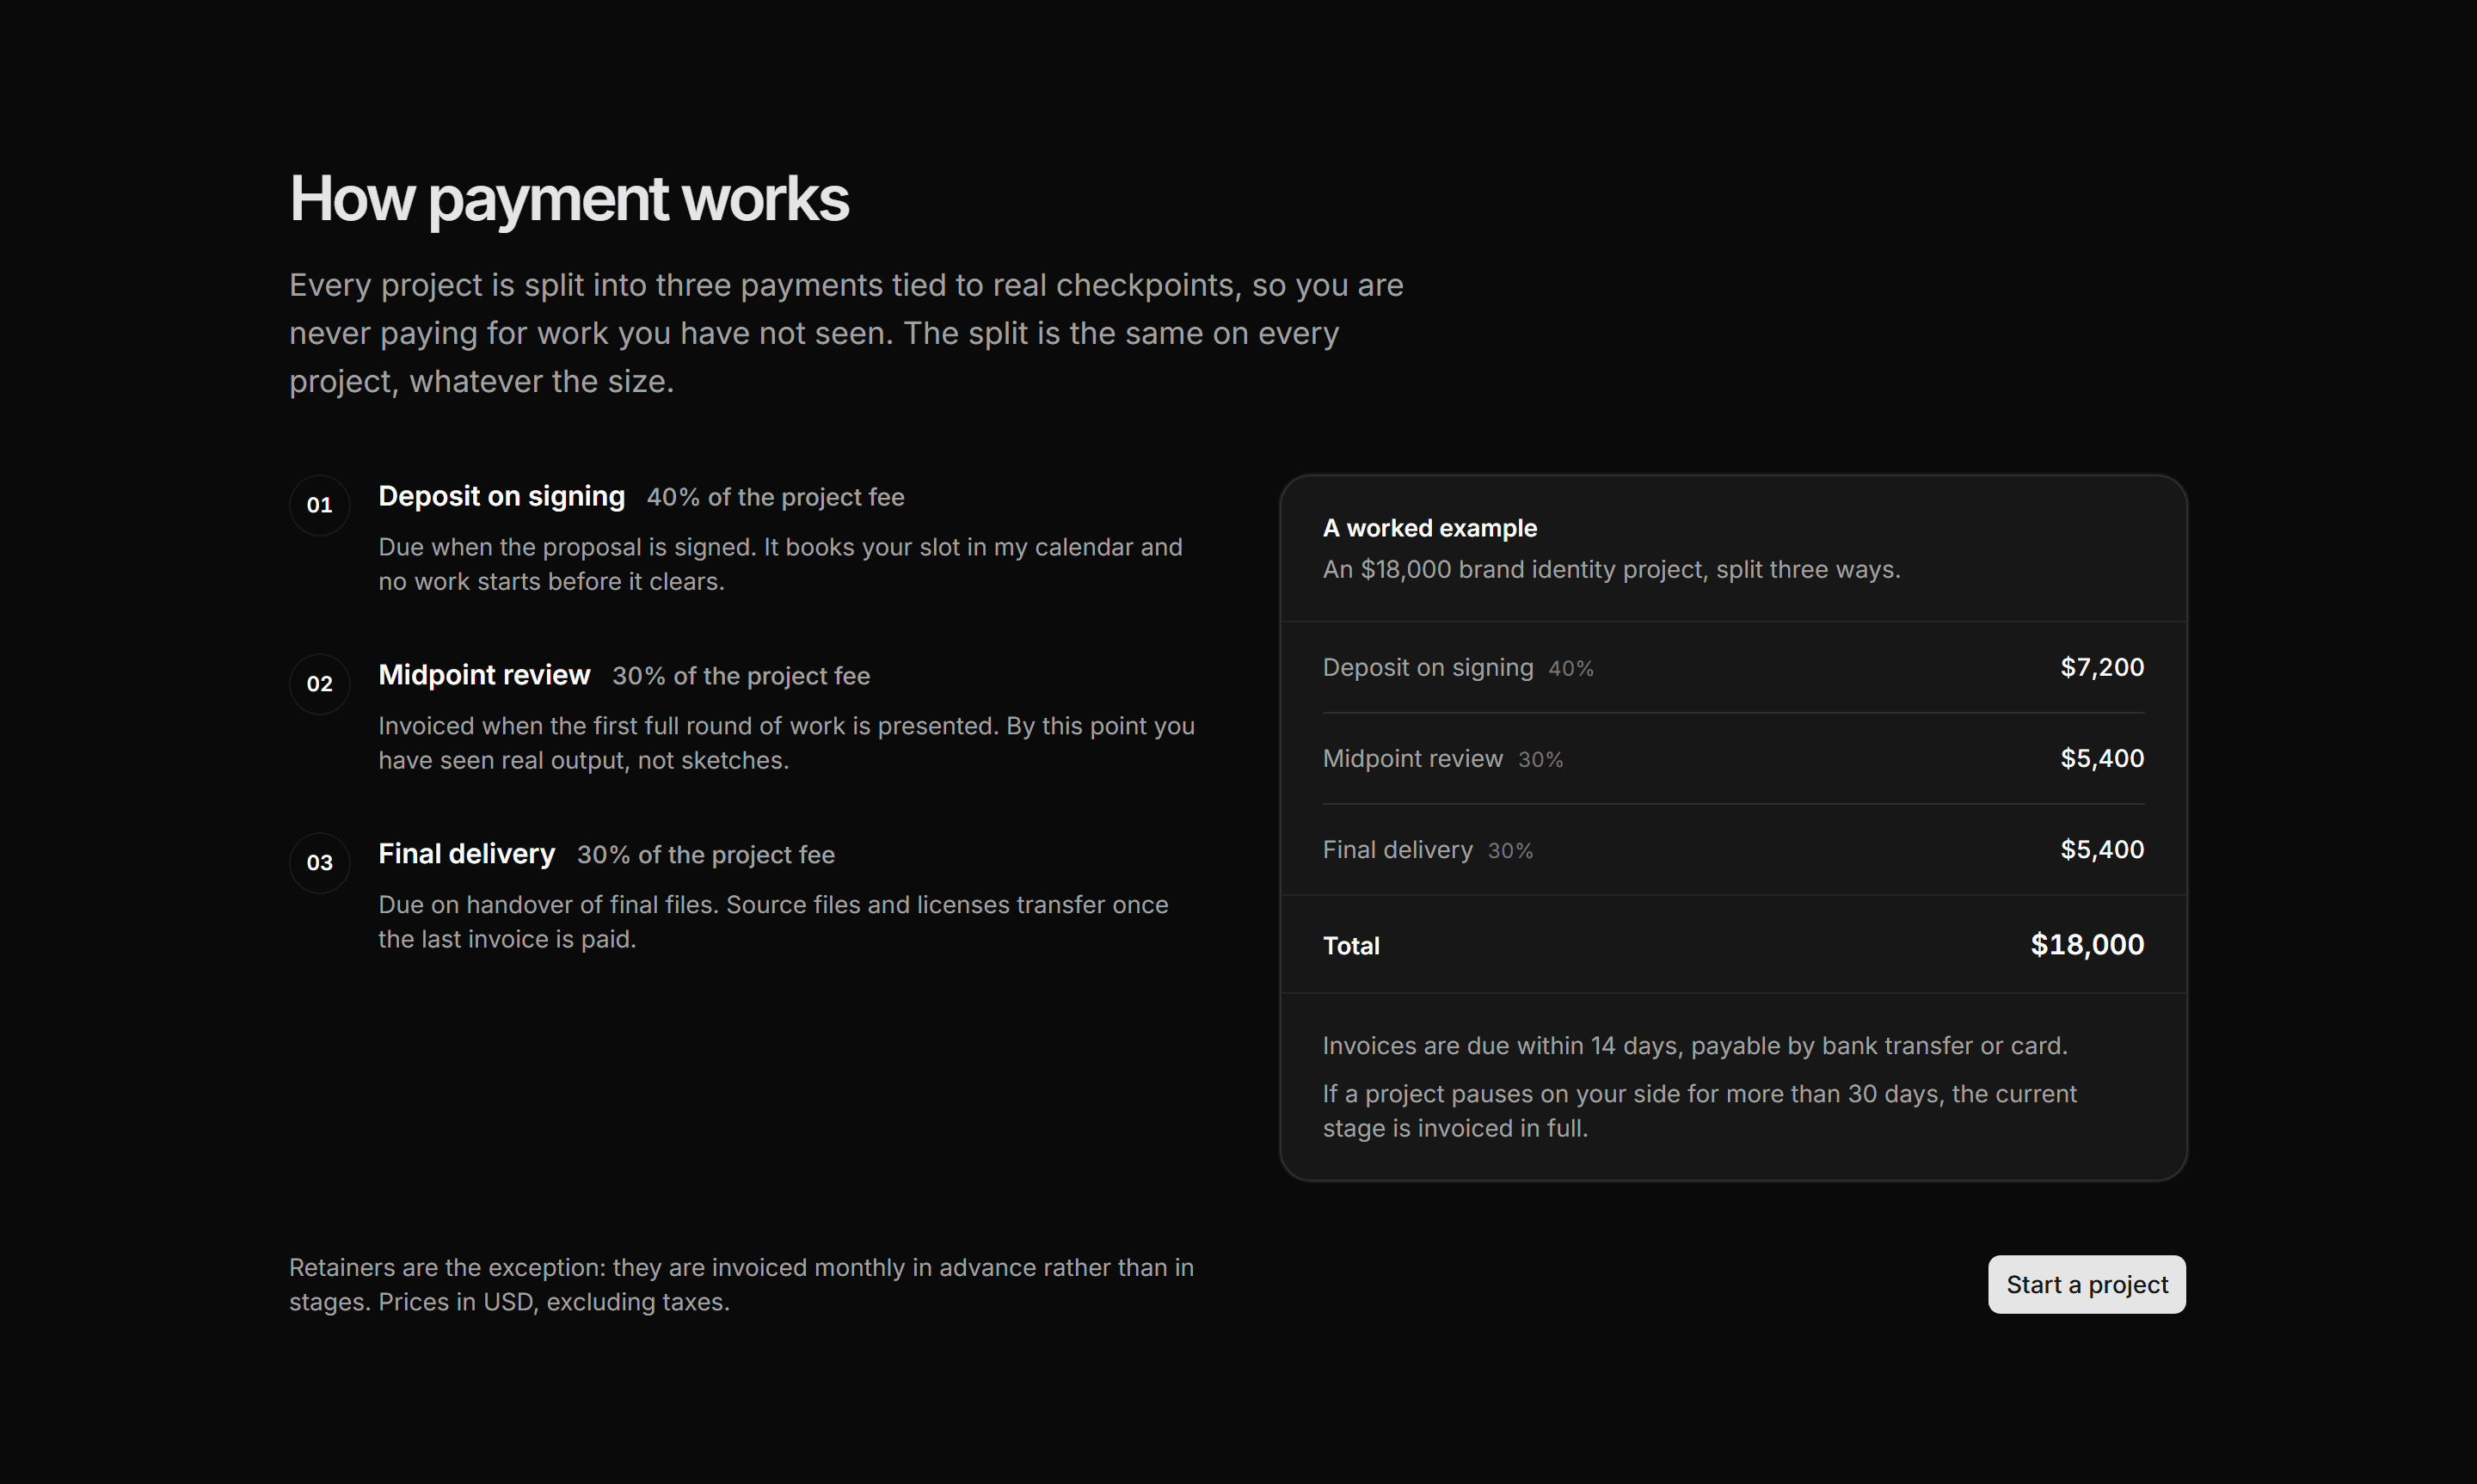
Task: Click the Final delivery step title
Action: pos(466,854)
